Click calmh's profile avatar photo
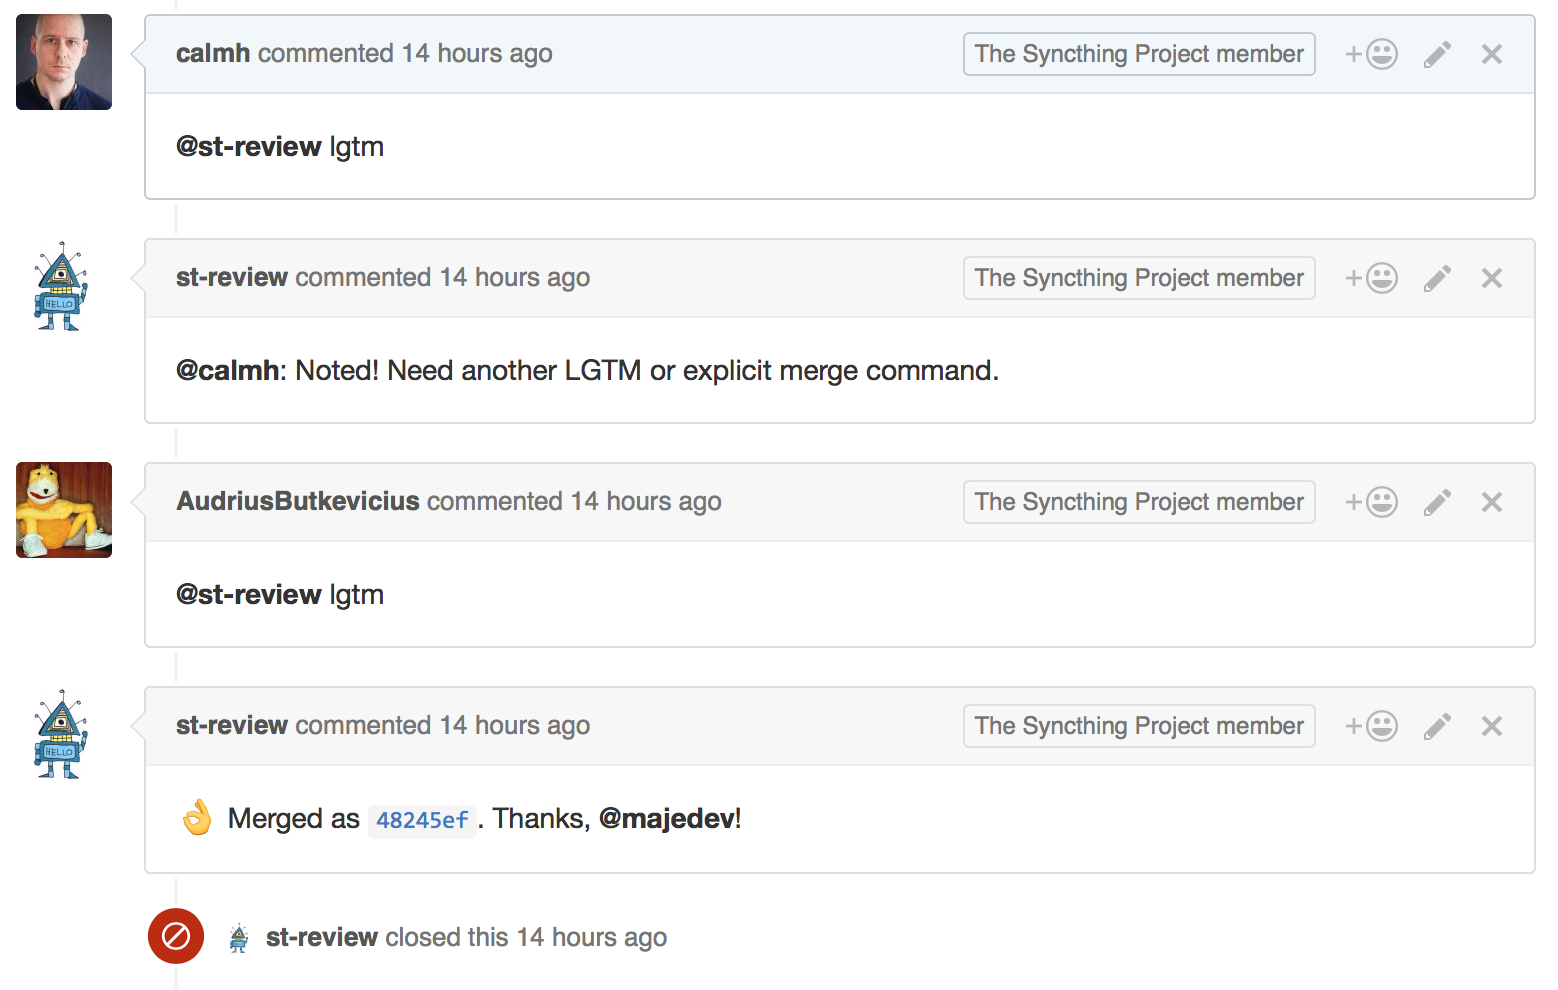 (x=64, y=62)
